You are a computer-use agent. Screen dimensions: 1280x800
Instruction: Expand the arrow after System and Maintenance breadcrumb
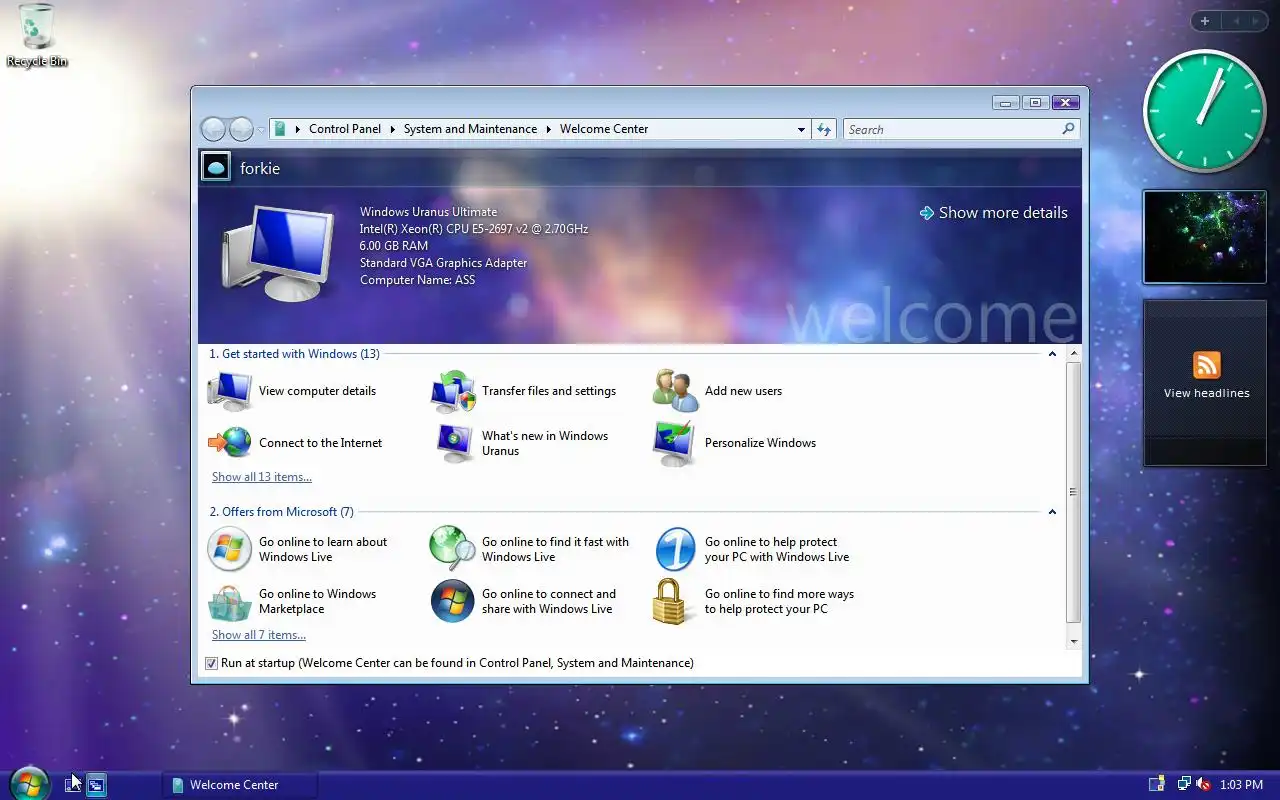click(548, 129)
